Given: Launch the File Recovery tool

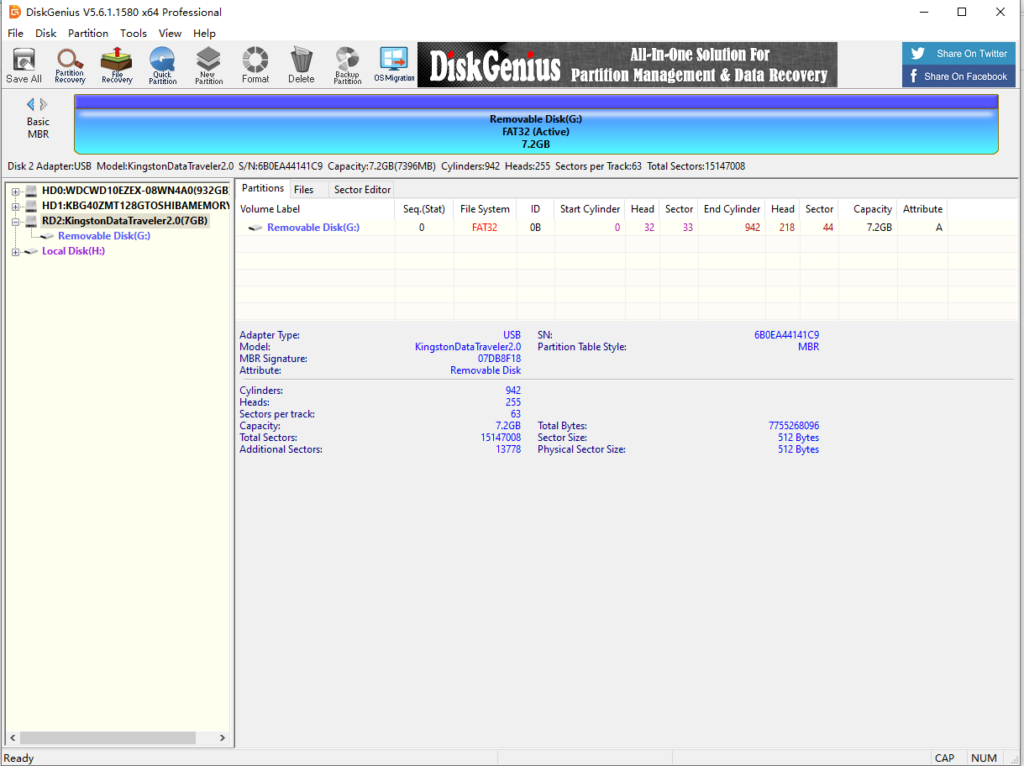Looking at the screenshot, I should pos(116,65).
